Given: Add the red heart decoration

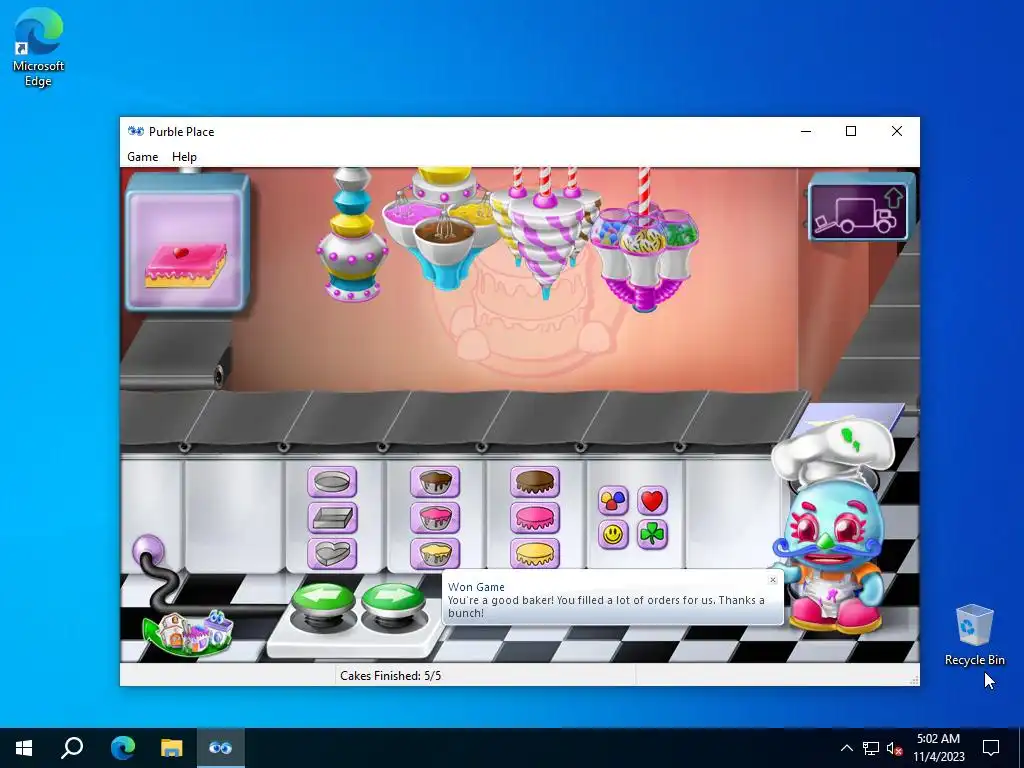Looking at the screenshot, I should point(652,501).
